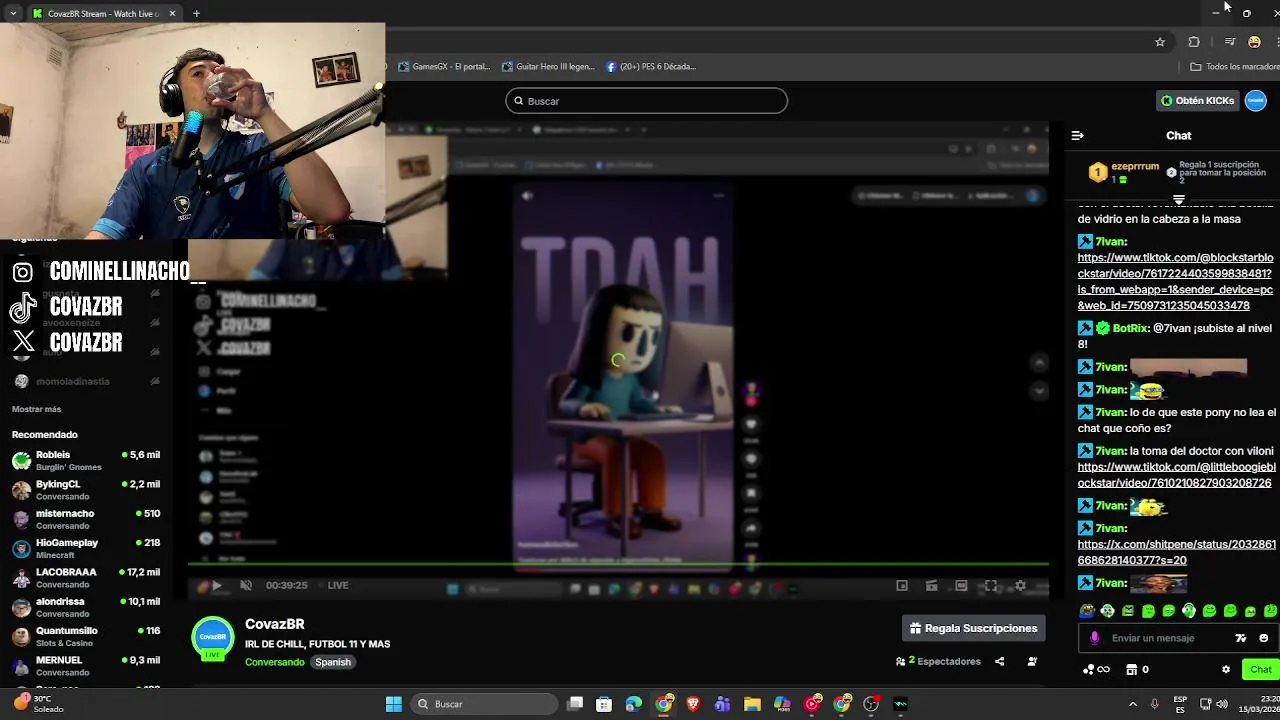
Task: Jump to LIVE in the player
Action: point(338,585)
